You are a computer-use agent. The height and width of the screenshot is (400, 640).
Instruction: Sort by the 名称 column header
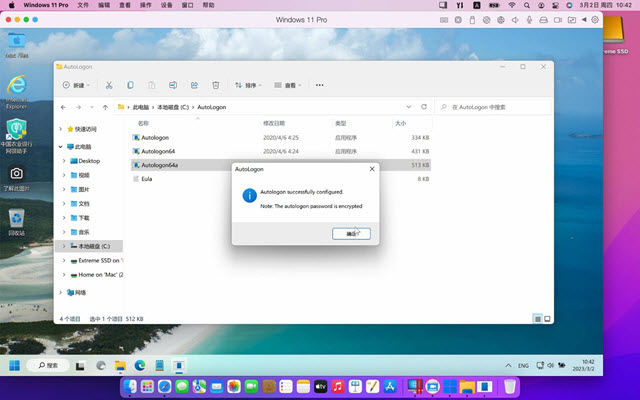[143, 123]
